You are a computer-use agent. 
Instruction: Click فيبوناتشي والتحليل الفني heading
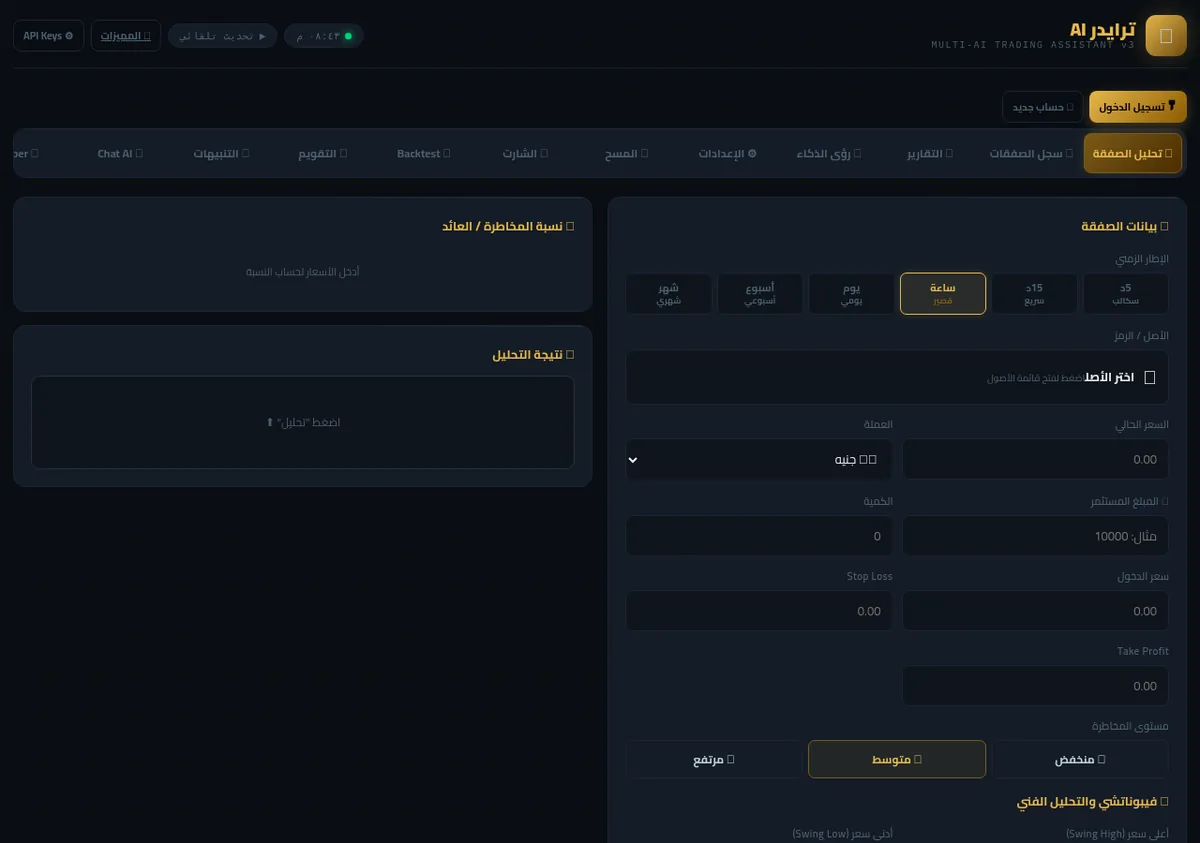(x=1093, y=802)
